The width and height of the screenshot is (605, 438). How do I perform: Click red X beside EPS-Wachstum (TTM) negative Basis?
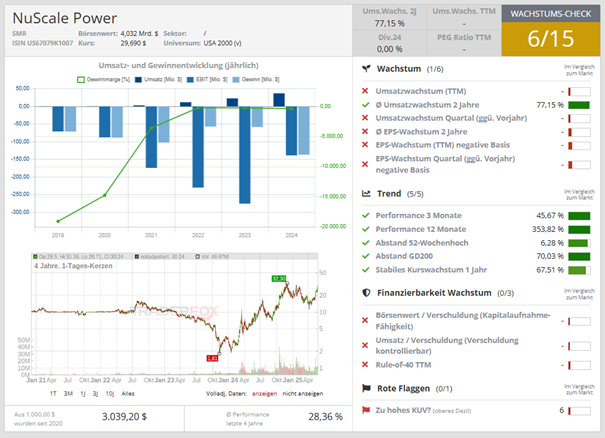point(365,145)
